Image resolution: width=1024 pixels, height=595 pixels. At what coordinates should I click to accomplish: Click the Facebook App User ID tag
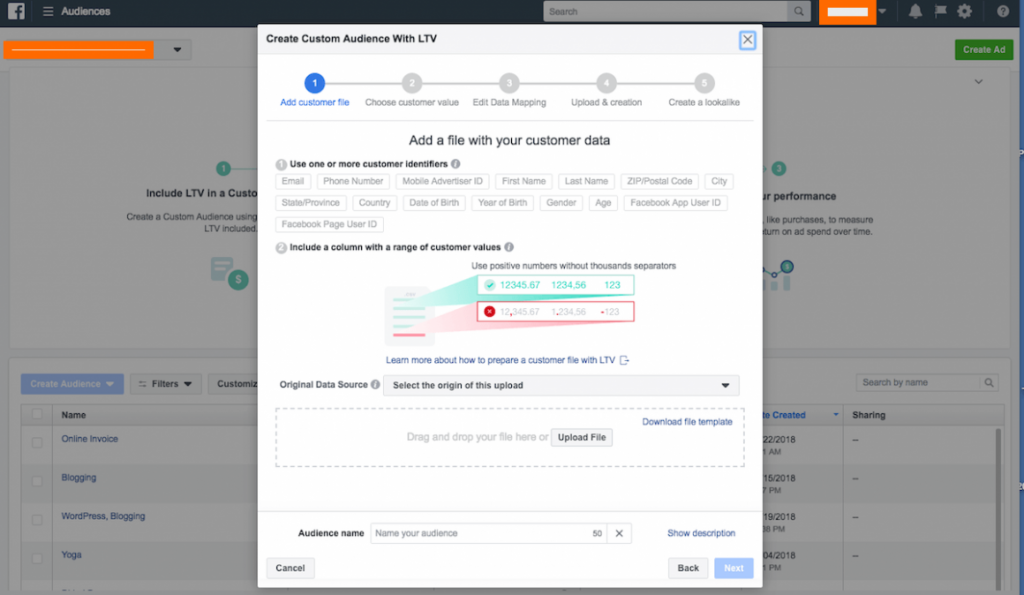tap(675, 202)
